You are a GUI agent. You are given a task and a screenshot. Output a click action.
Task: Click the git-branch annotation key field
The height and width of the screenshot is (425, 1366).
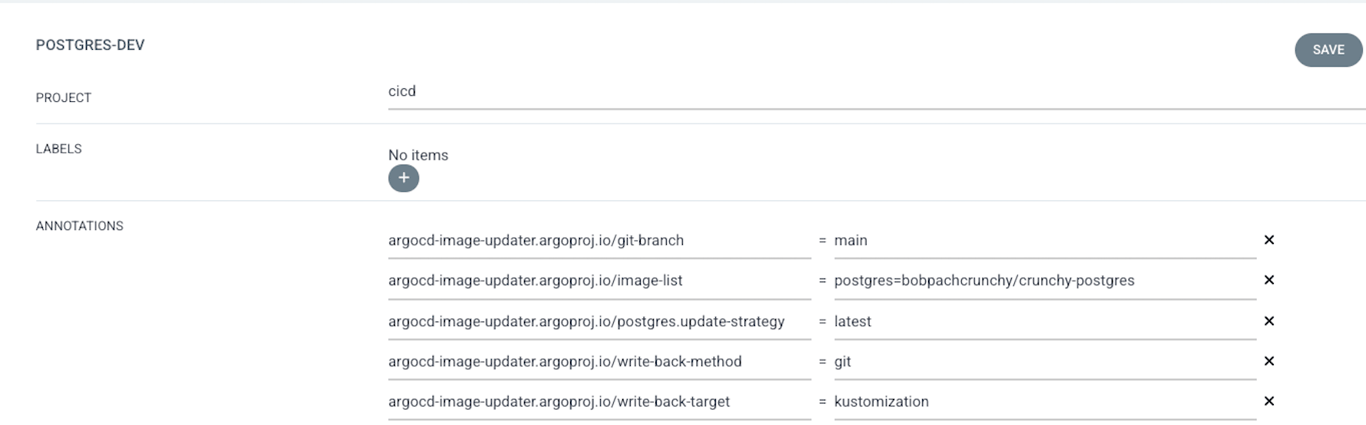(x=599, y=240)
